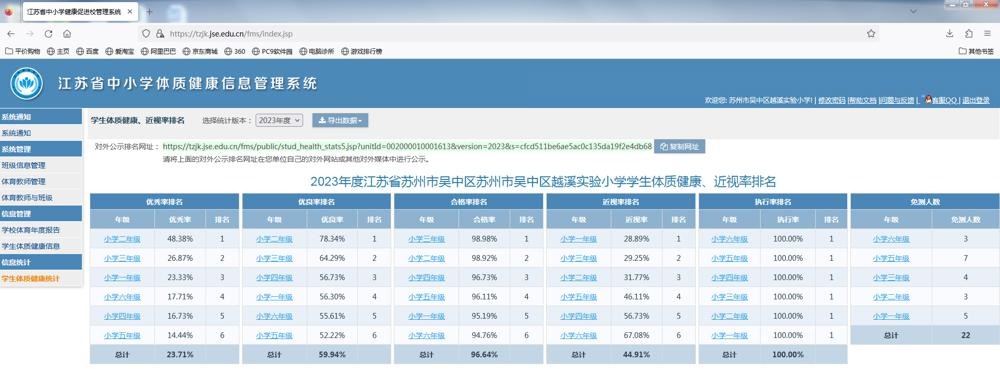Open the browser downloads panel

point(950,33)
